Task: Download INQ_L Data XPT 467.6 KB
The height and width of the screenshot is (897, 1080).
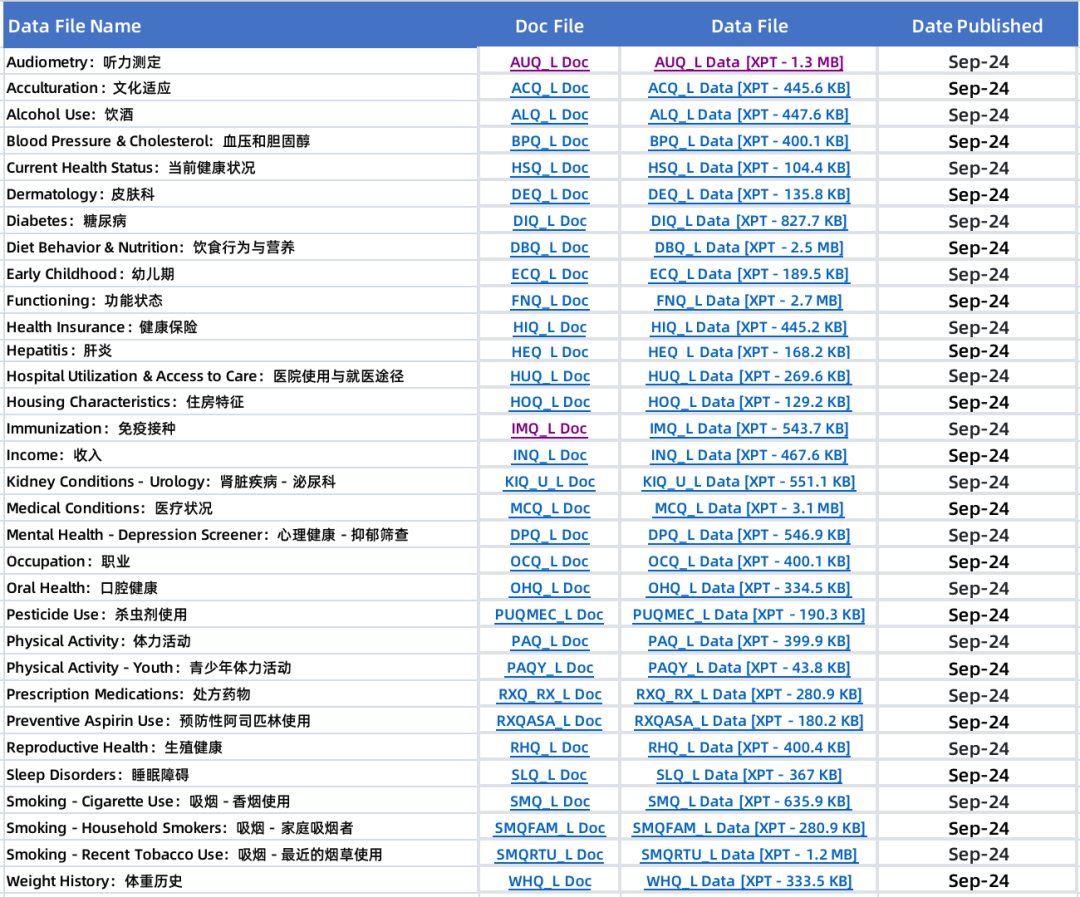Action: coord(749,455)
